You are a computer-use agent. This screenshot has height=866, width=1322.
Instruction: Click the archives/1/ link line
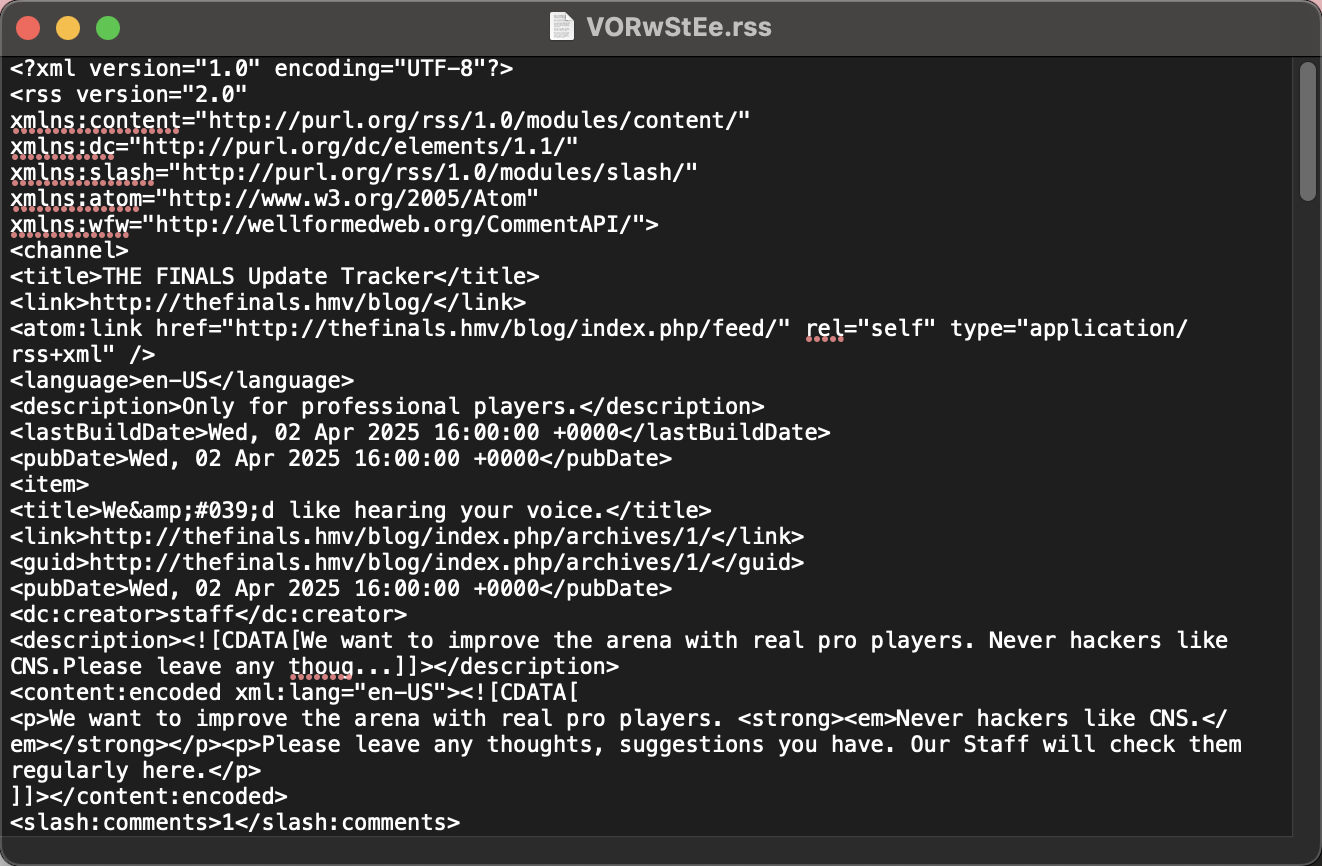407,537
